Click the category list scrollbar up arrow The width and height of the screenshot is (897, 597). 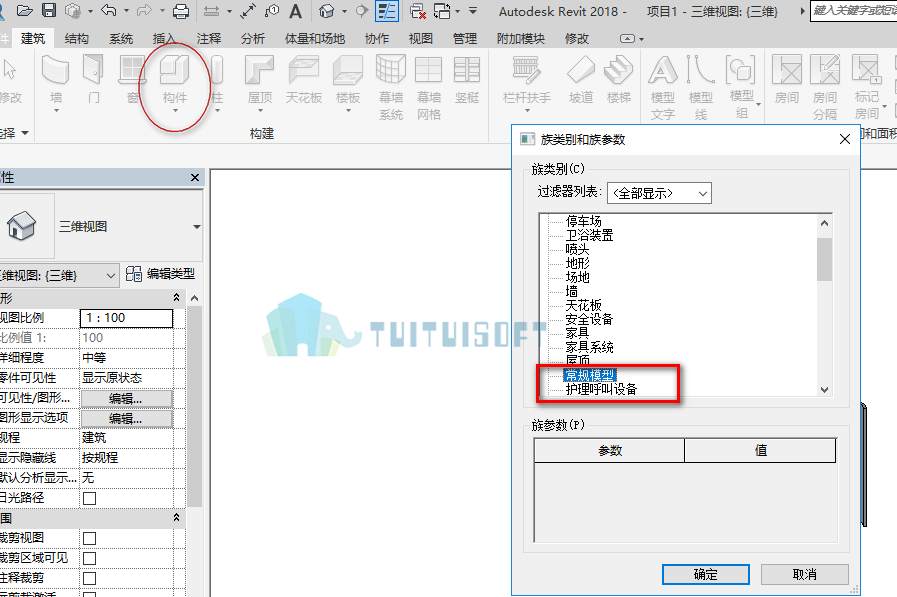[824, 223]
